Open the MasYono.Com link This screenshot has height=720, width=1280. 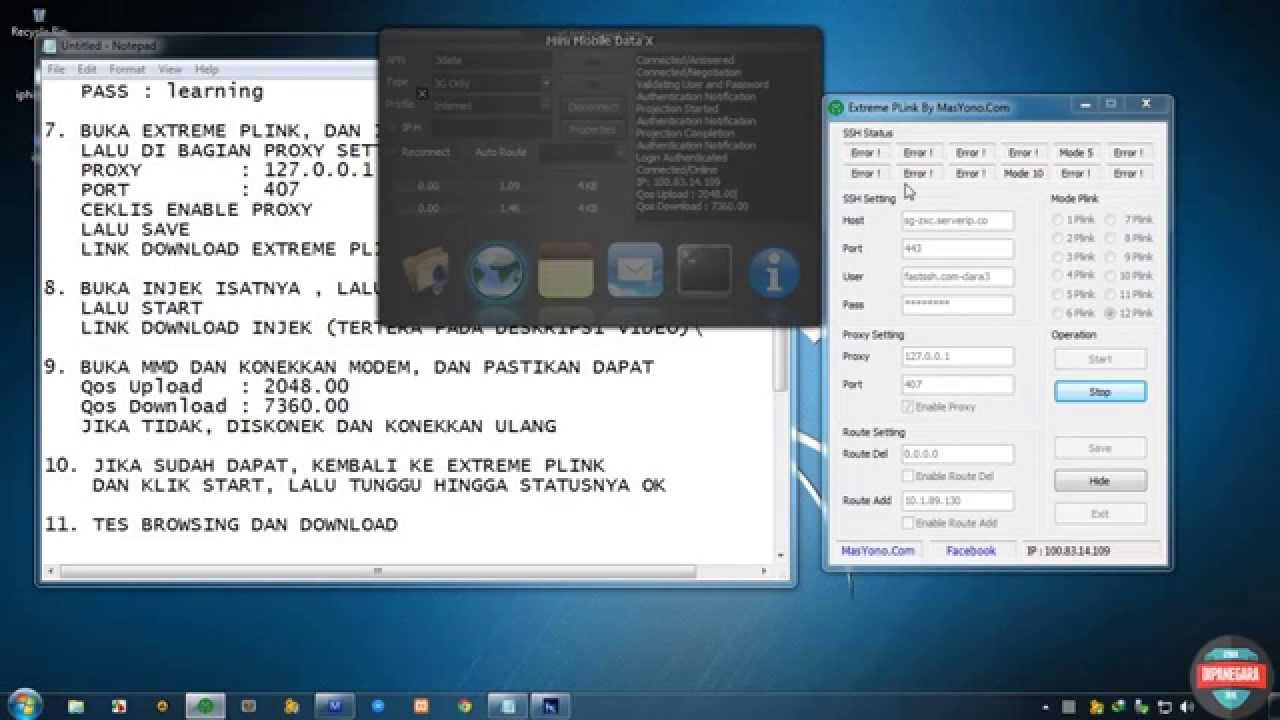coord(877,551)
